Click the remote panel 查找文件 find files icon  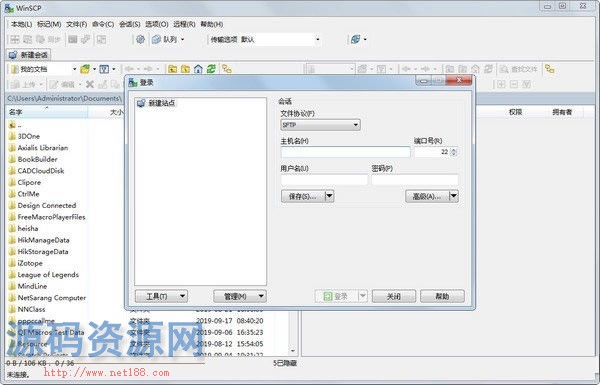(504, 69)
